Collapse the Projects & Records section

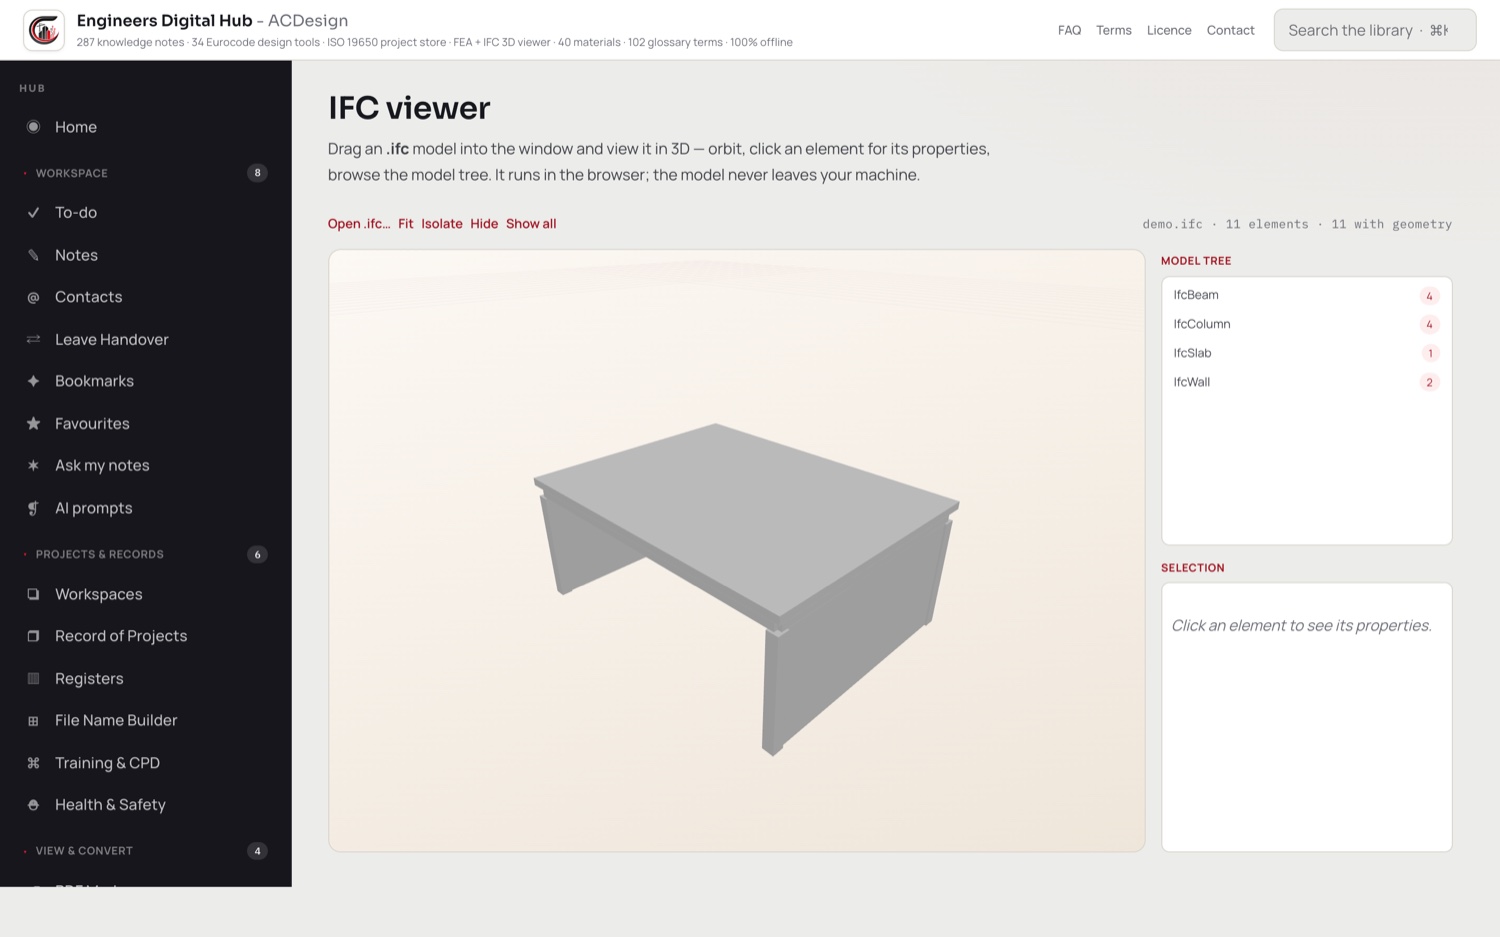pyautogui.click(x=146, y=554)
